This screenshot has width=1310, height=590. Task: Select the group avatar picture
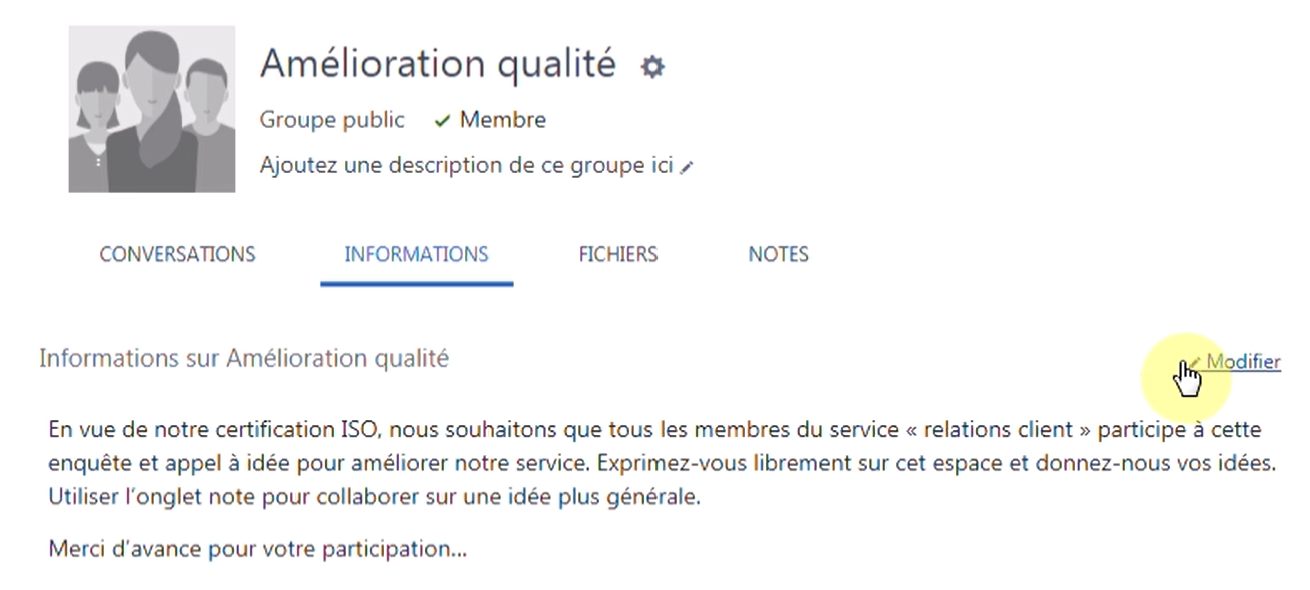coord(152,109)
